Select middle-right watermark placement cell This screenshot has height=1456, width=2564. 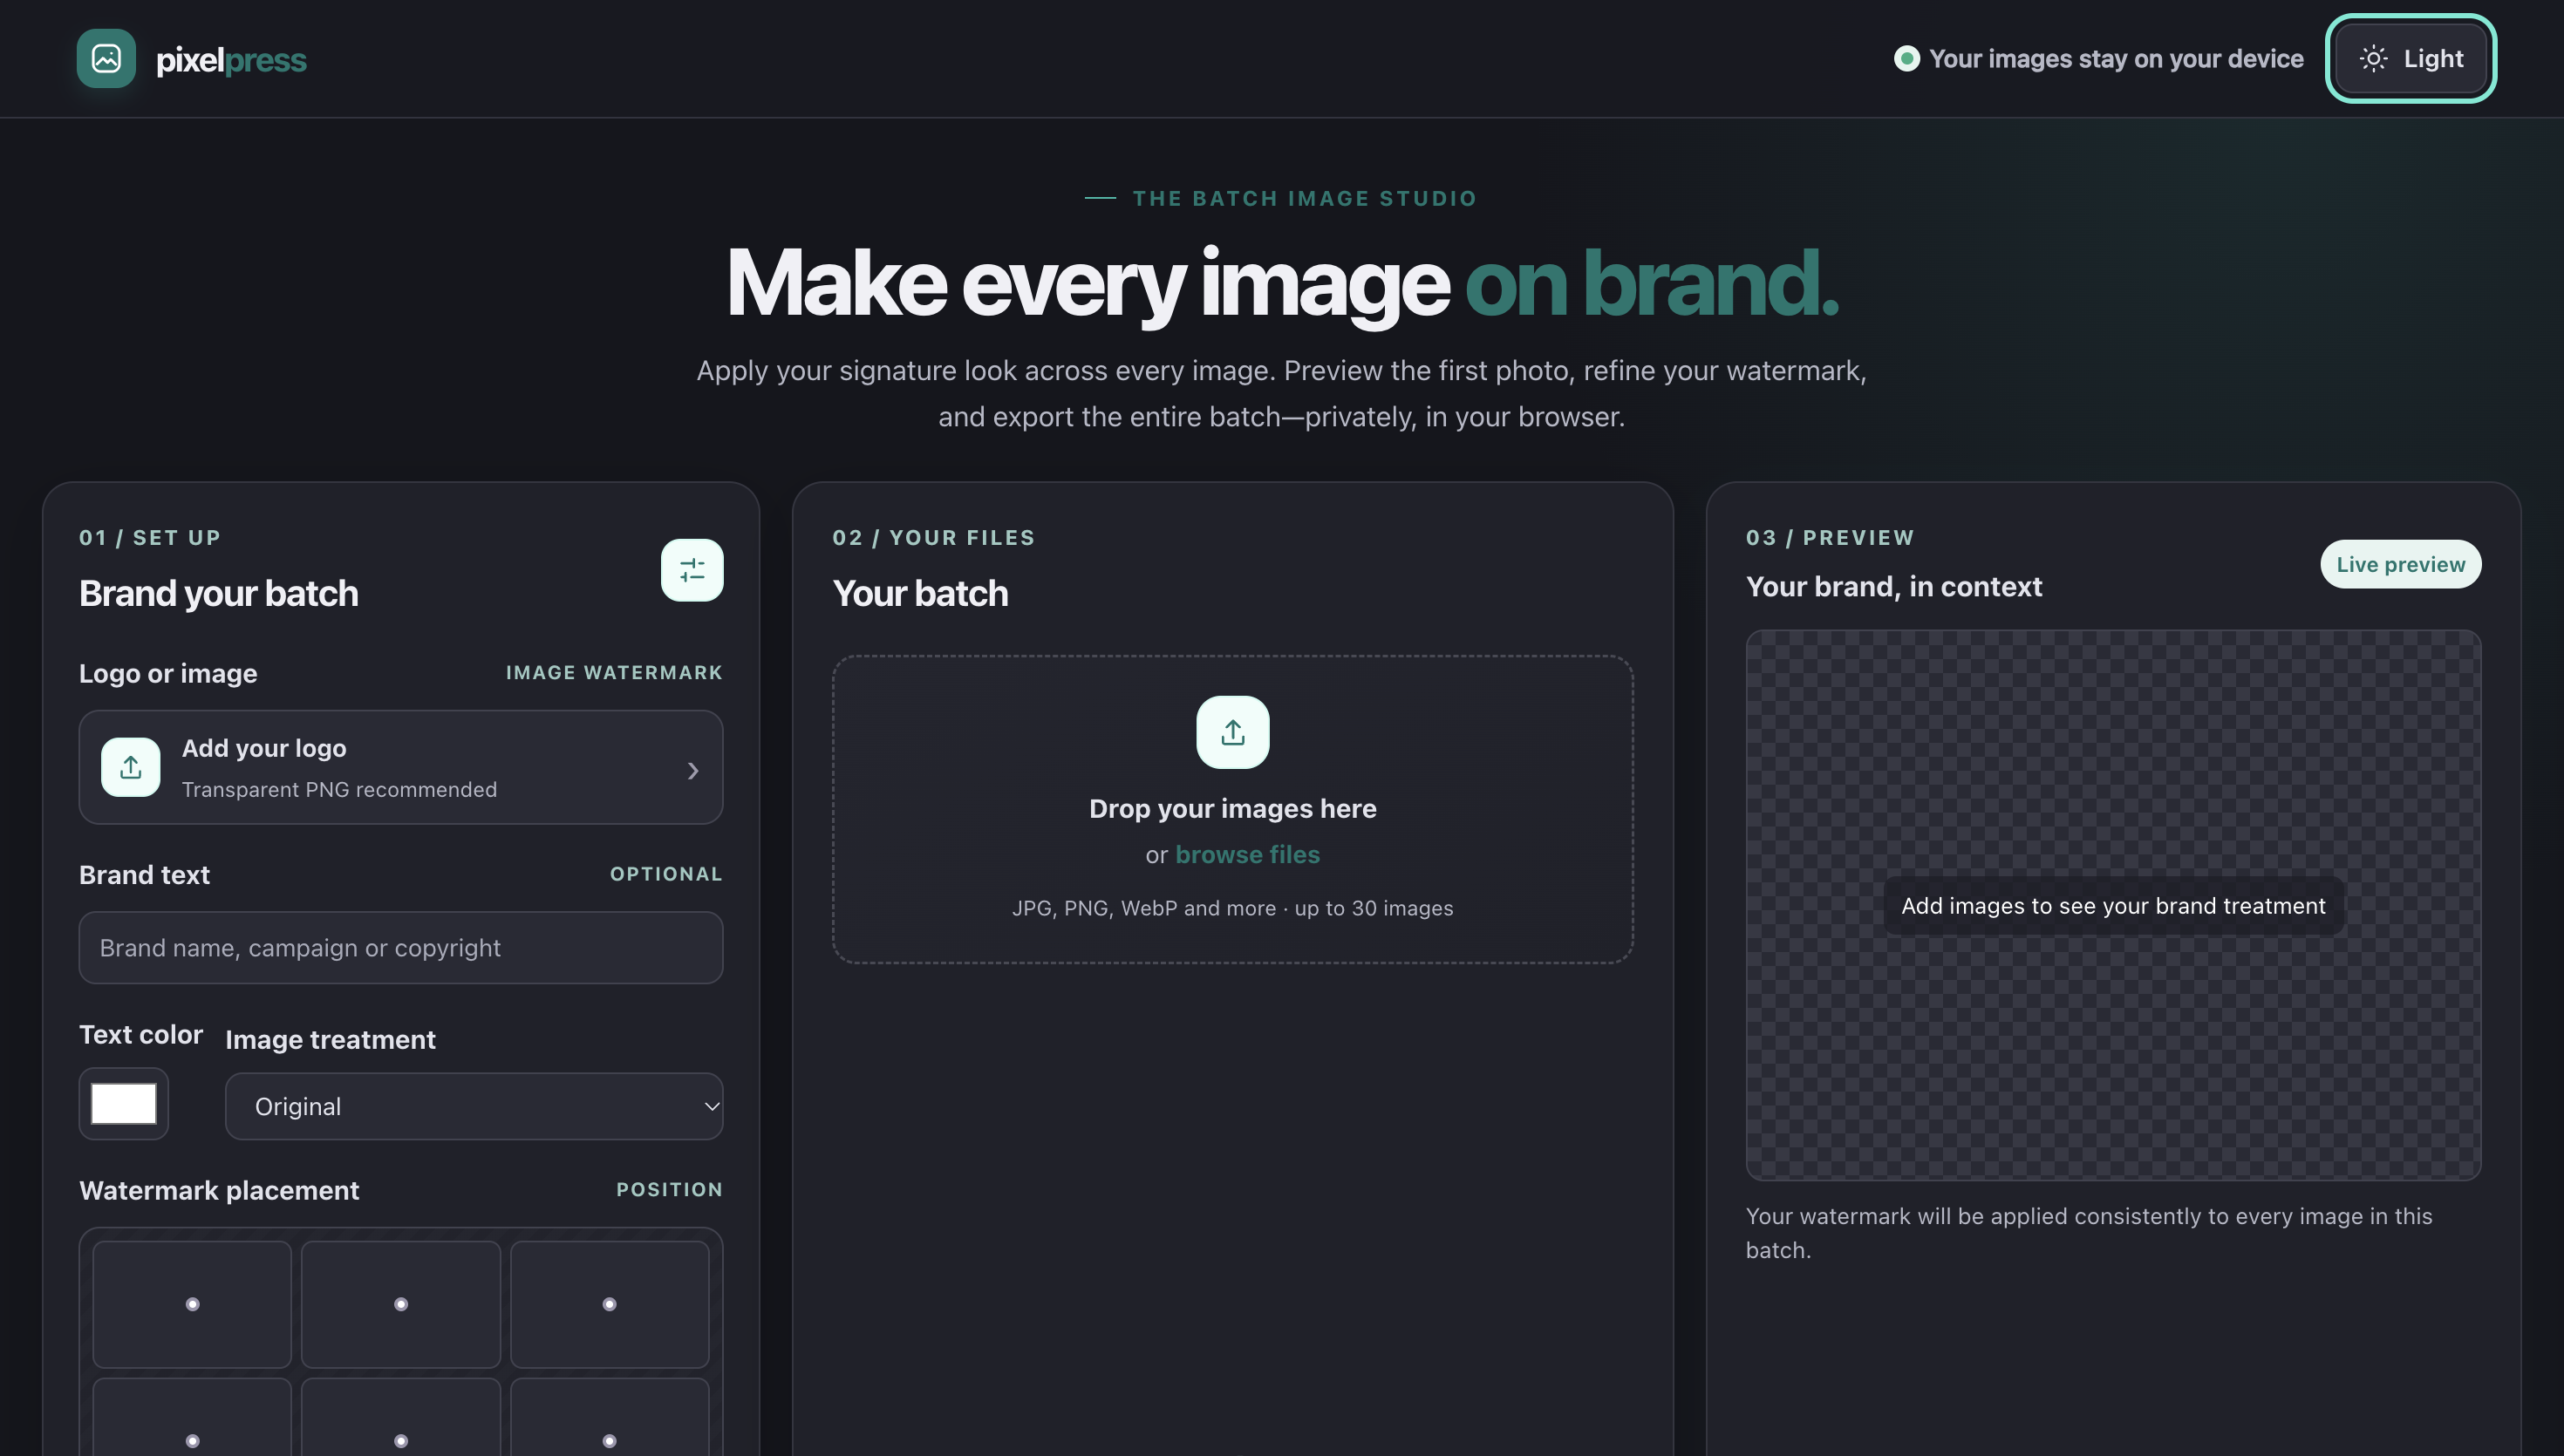610,1418
